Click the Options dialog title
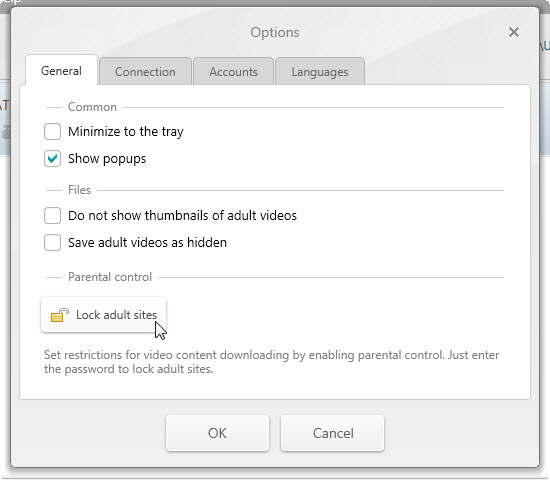This screenshot has width=550, height=480. (x=275, y=32)
